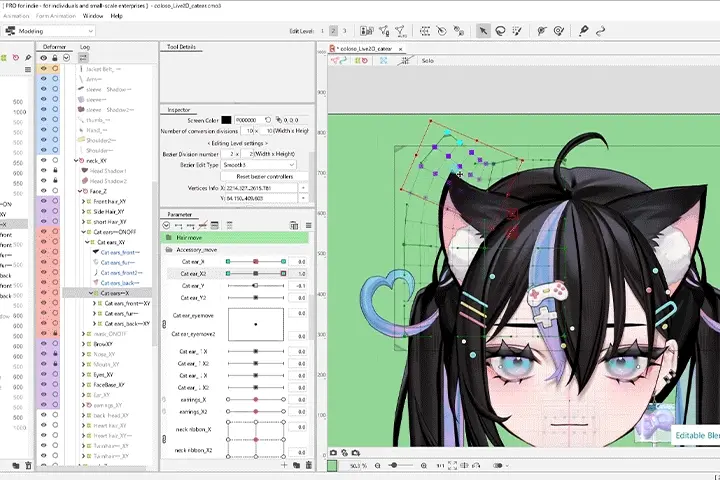This screenshot has height=480, width=720.
Task: Create new parameter group folder icon
Action: 297,465
